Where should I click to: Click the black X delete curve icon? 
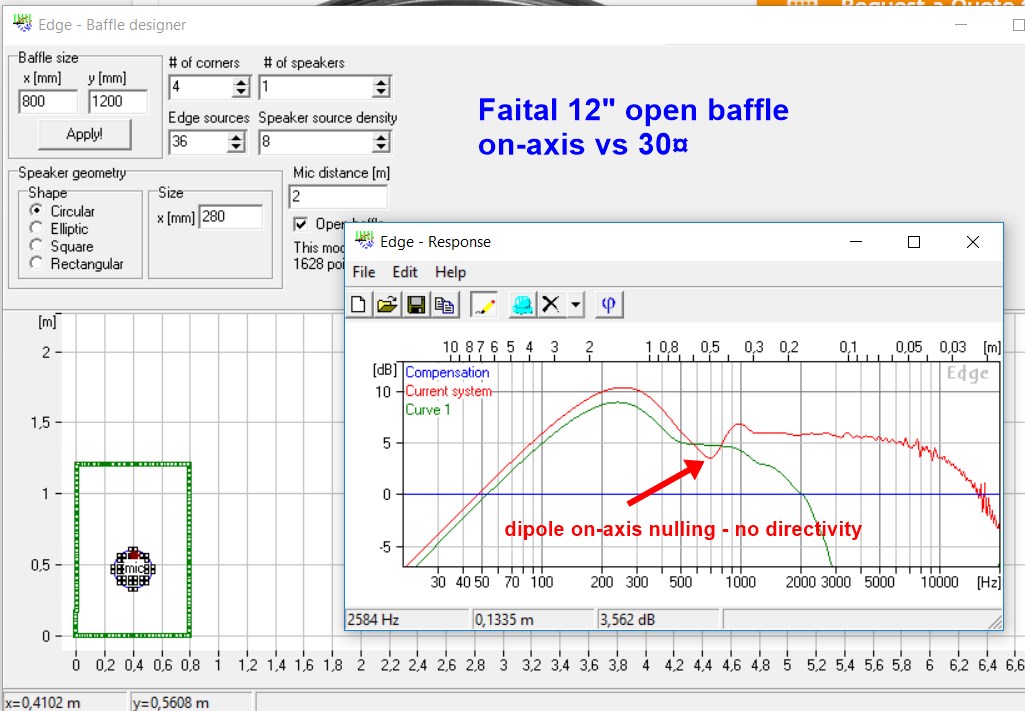[551, 305]
